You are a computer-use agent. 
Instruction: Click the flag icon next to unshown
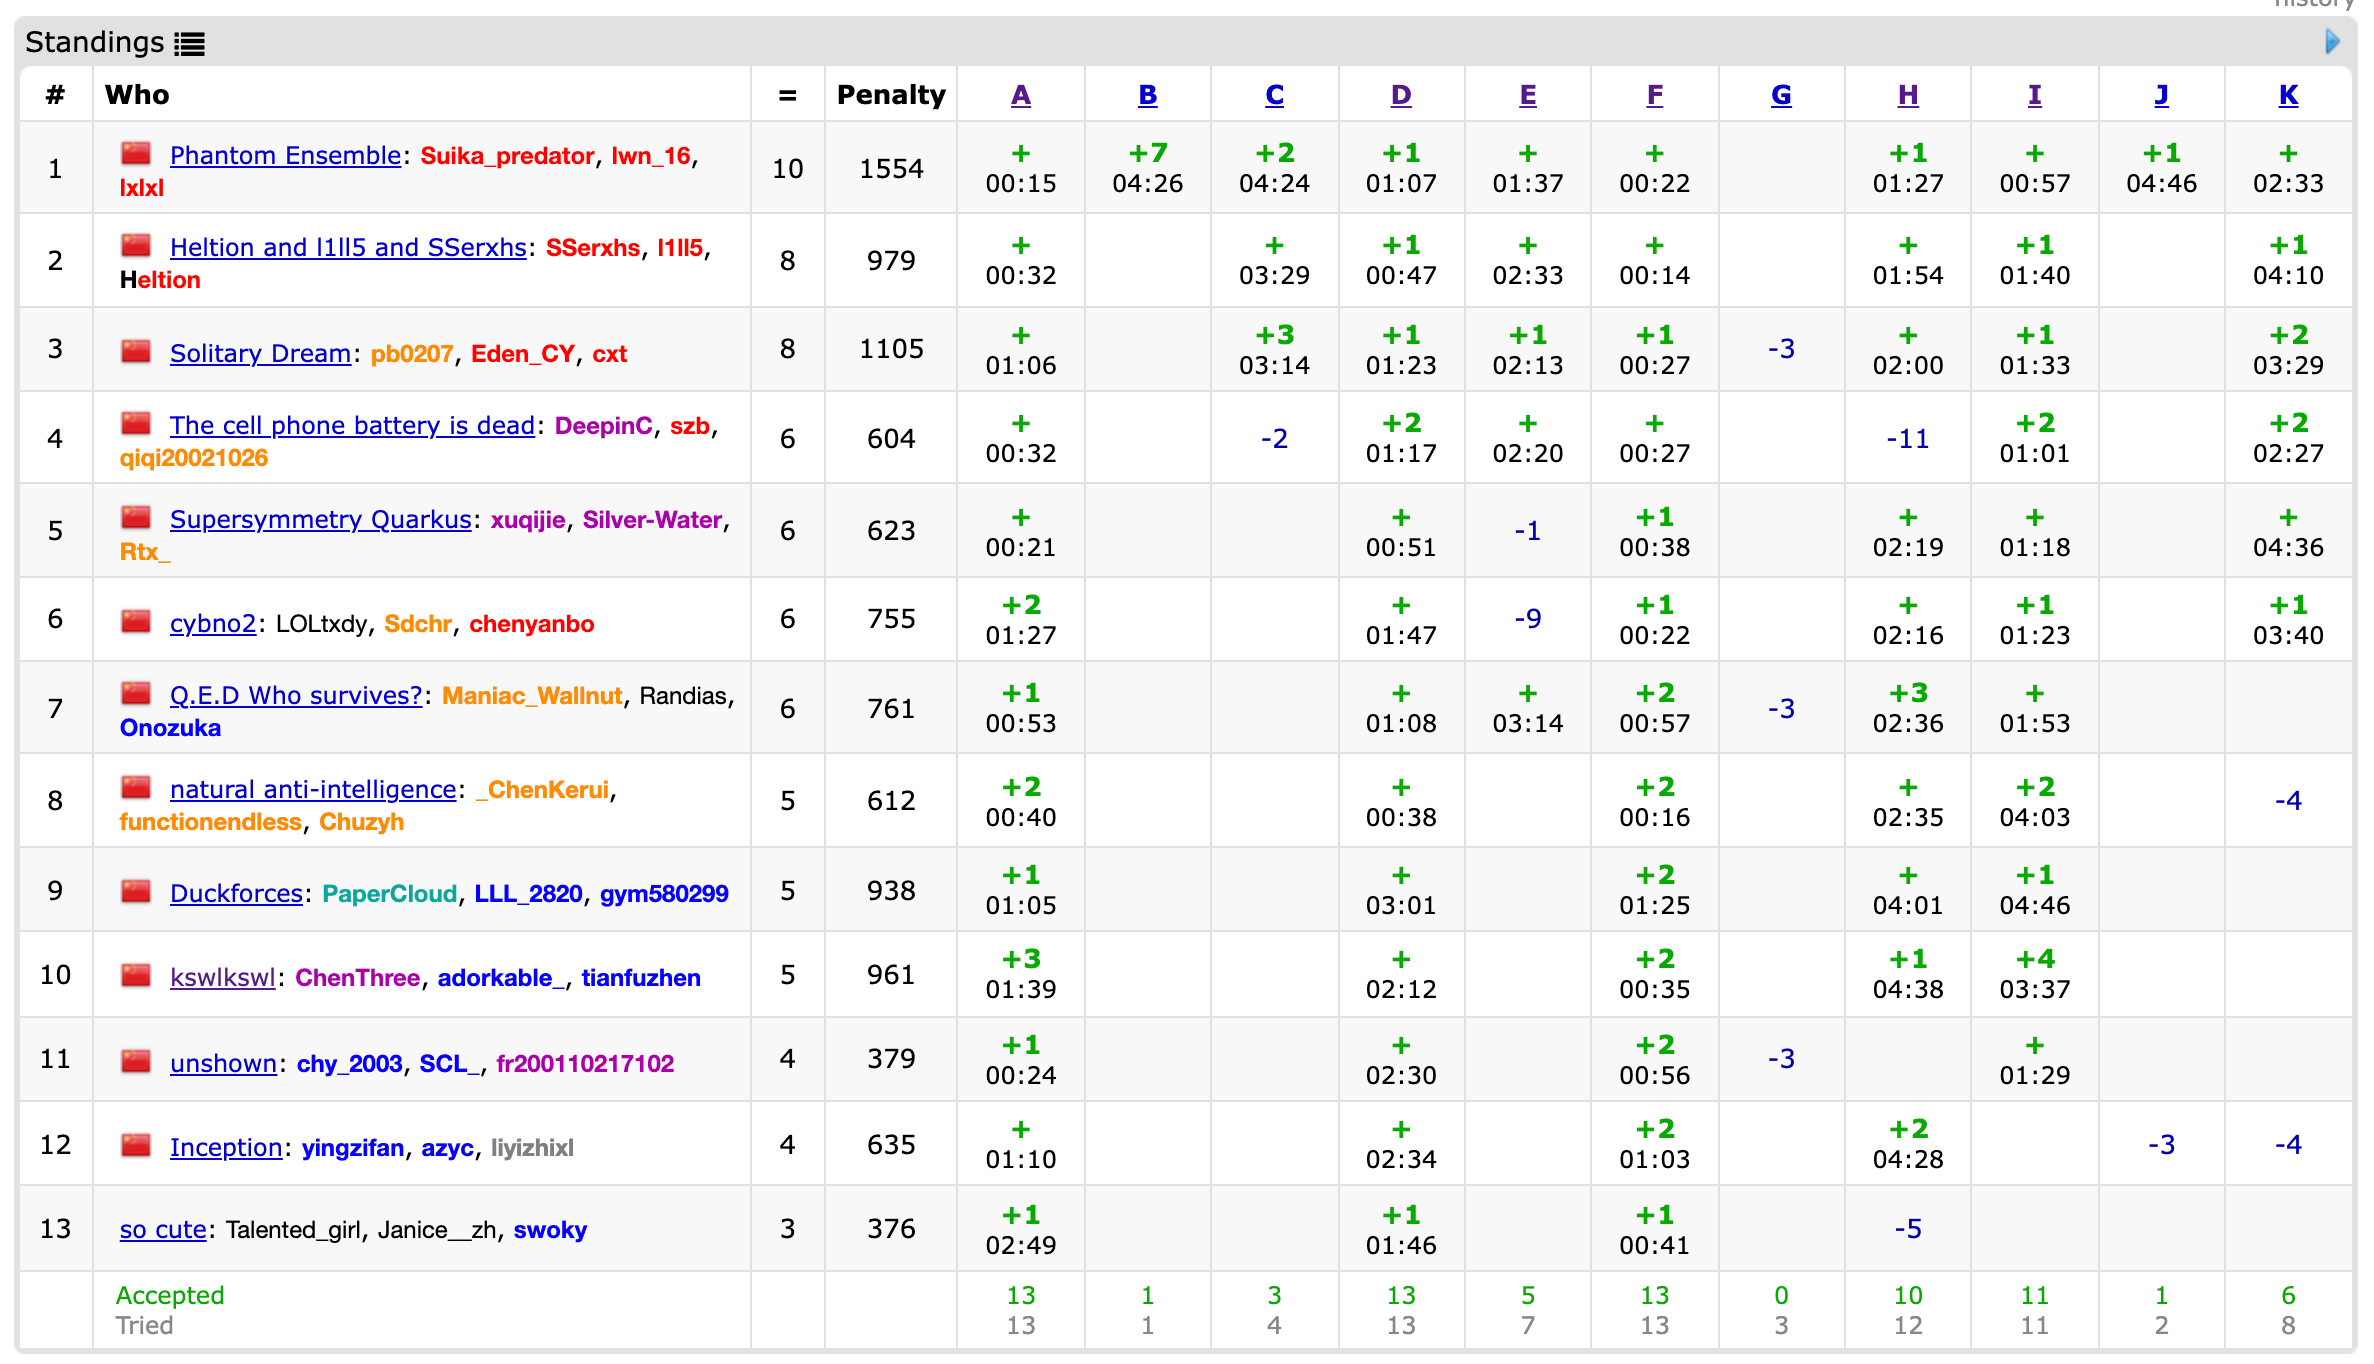[136, 1061]
